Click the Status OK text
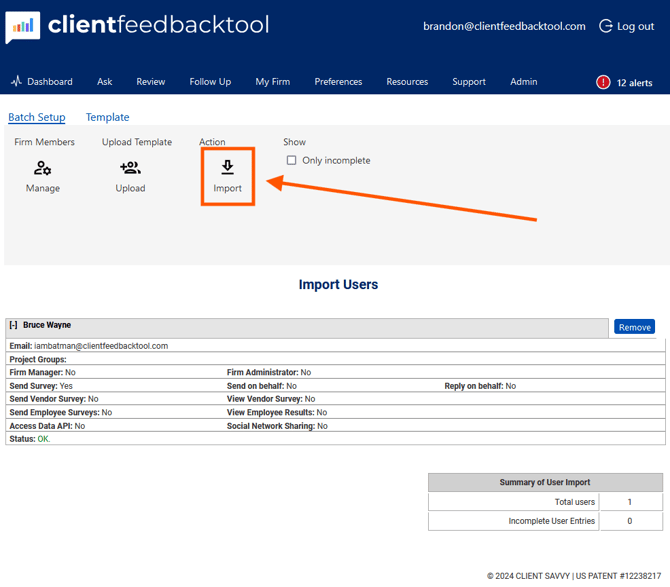This screenshot has width=670, height=587. click(x=29, y=439)
